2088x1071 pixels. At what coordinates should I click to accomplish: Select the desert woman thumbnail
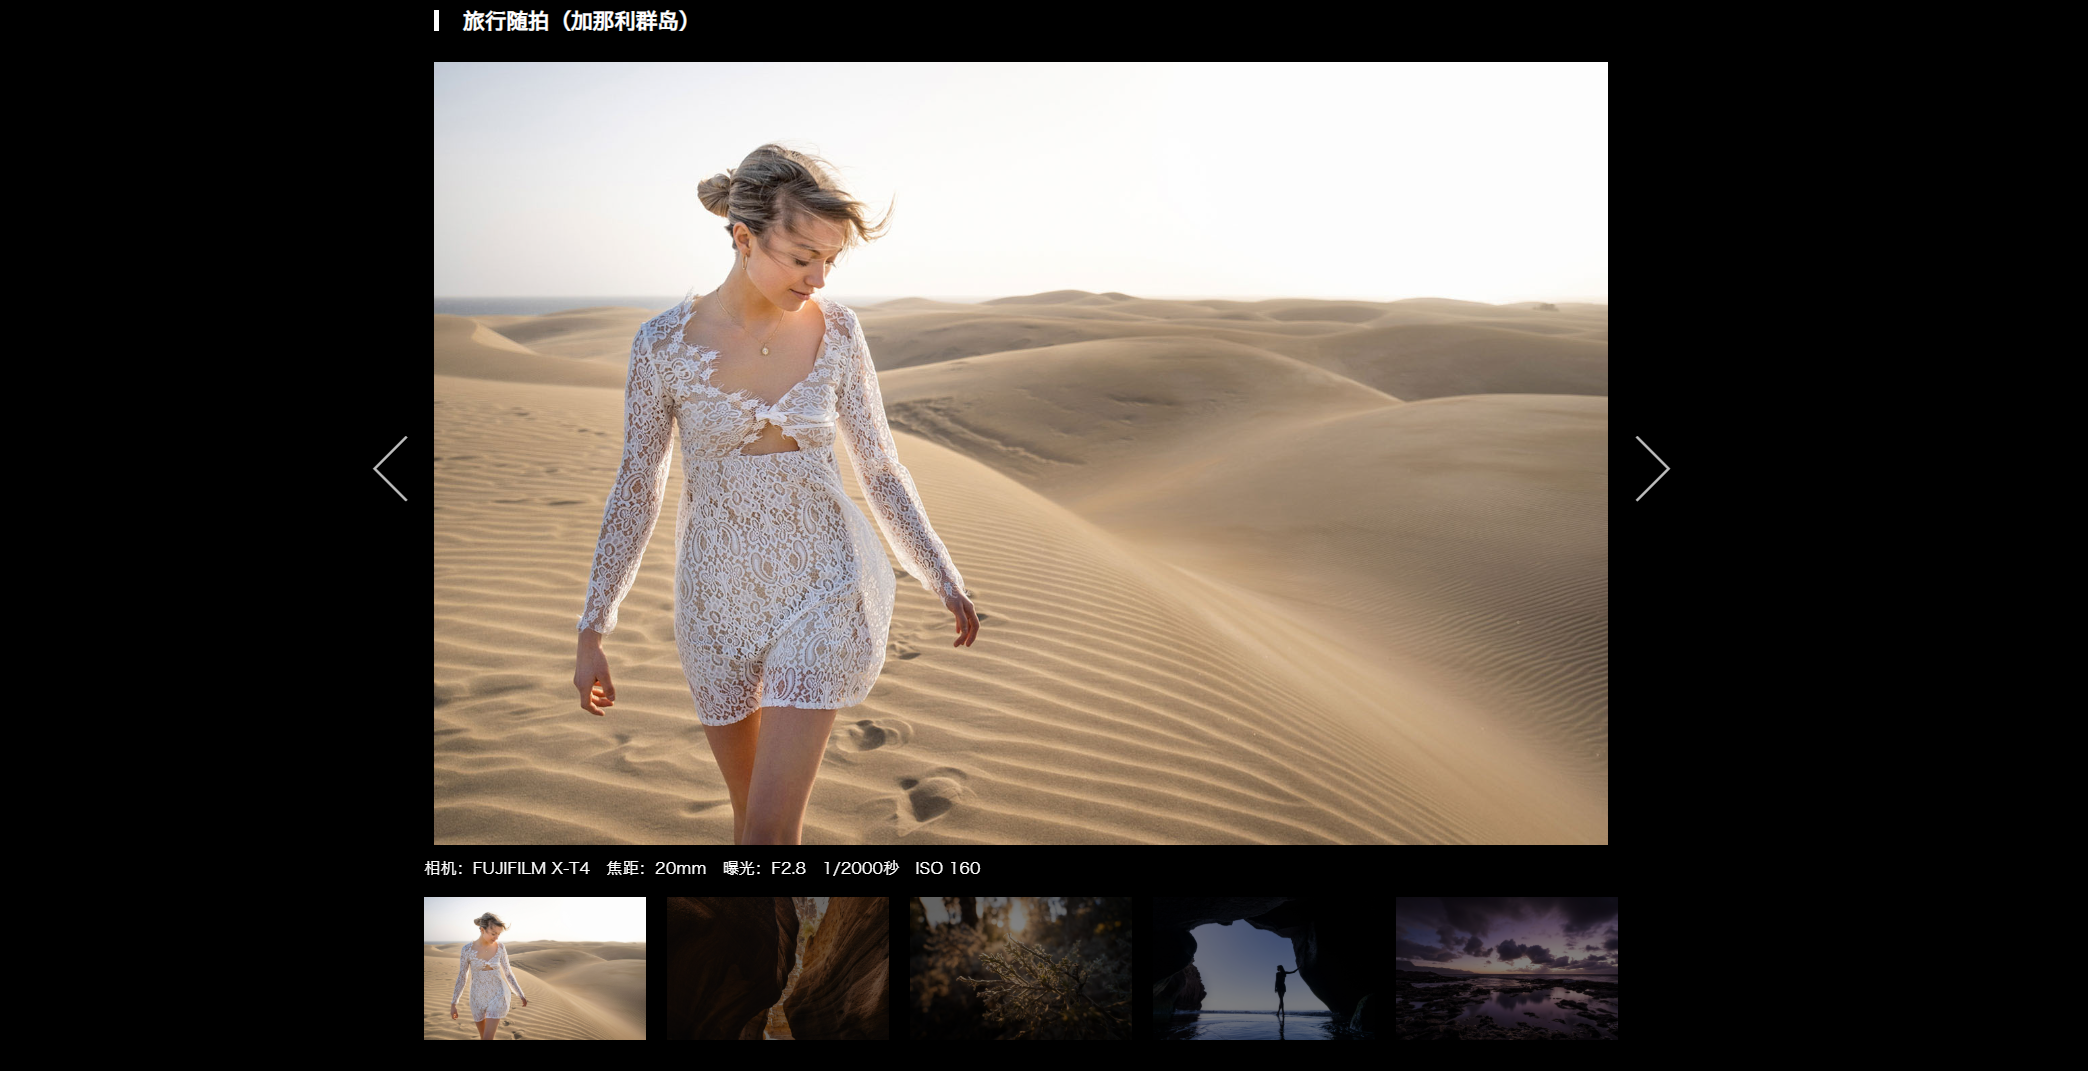535,968
